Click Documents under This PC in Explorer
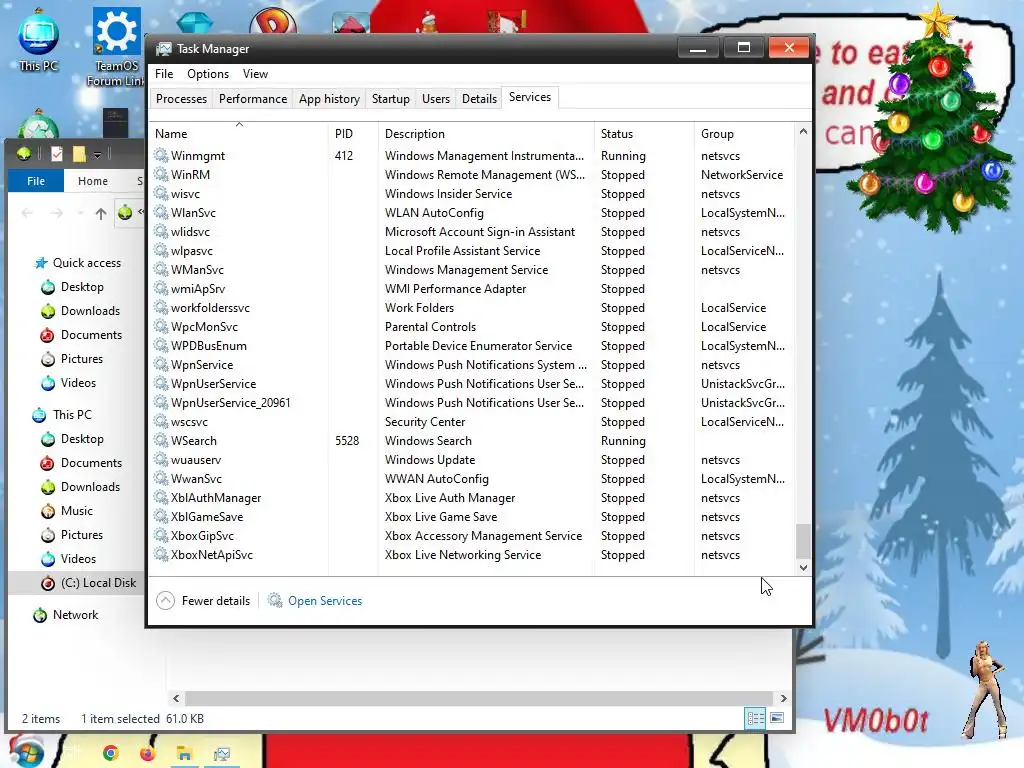 (x=91, y=462)
